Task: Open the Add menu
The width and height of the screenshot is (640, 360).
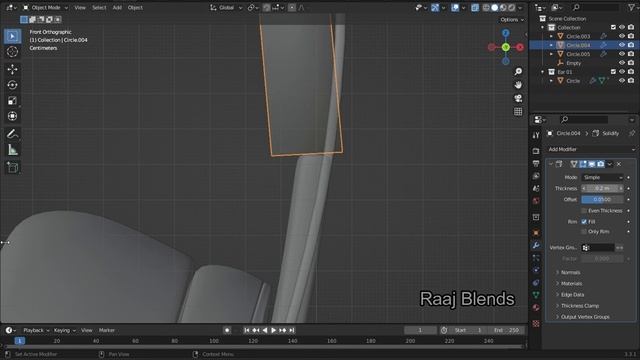Action: [117, 7]
